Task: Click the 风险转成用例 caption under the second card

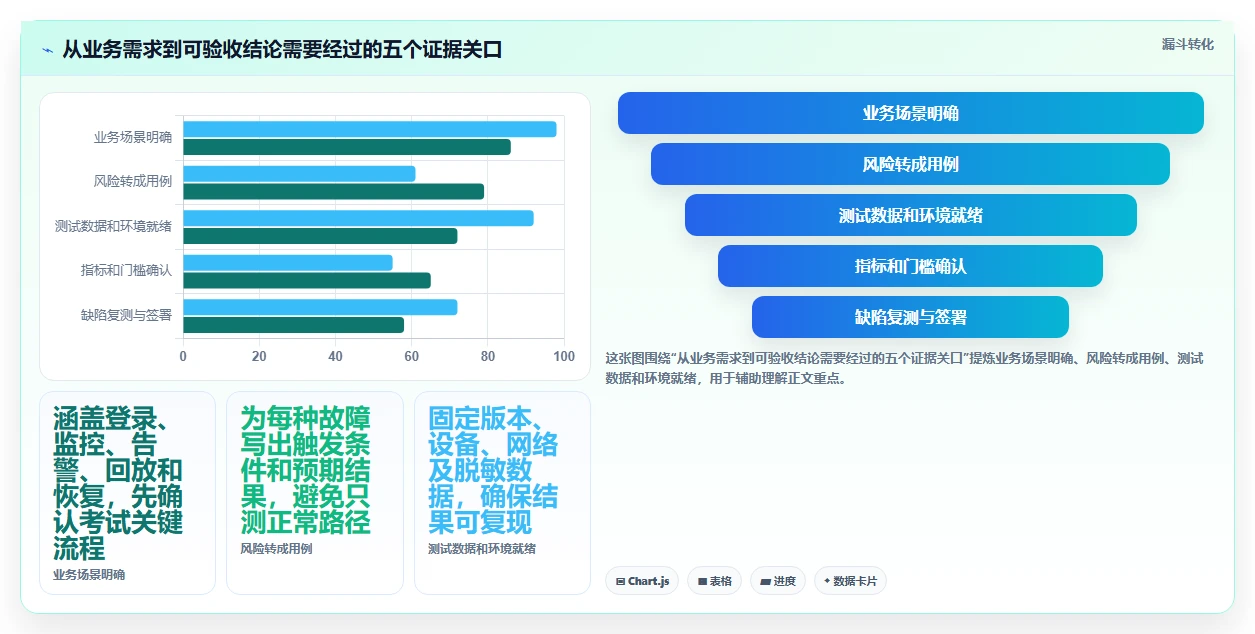Action: (x=276, y=549)
